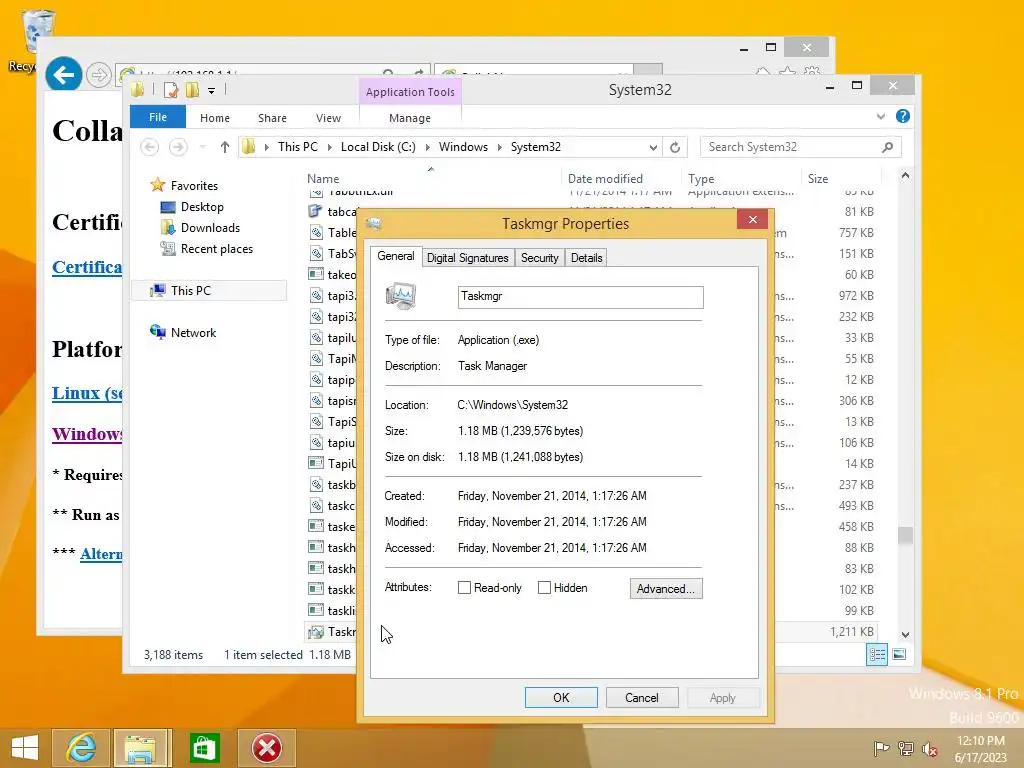This screenshot has width=1024, height=768.
Task: Expand the chevron after Windows breadcrumb
Action: [500, 148]
